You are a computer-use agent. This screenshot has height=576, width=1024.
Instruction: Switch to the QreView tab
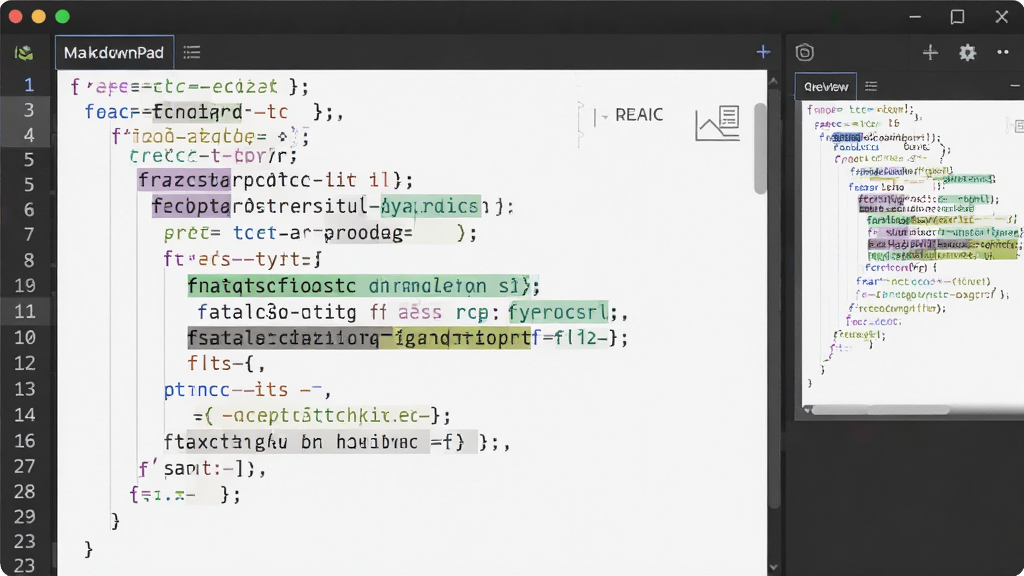825,86
